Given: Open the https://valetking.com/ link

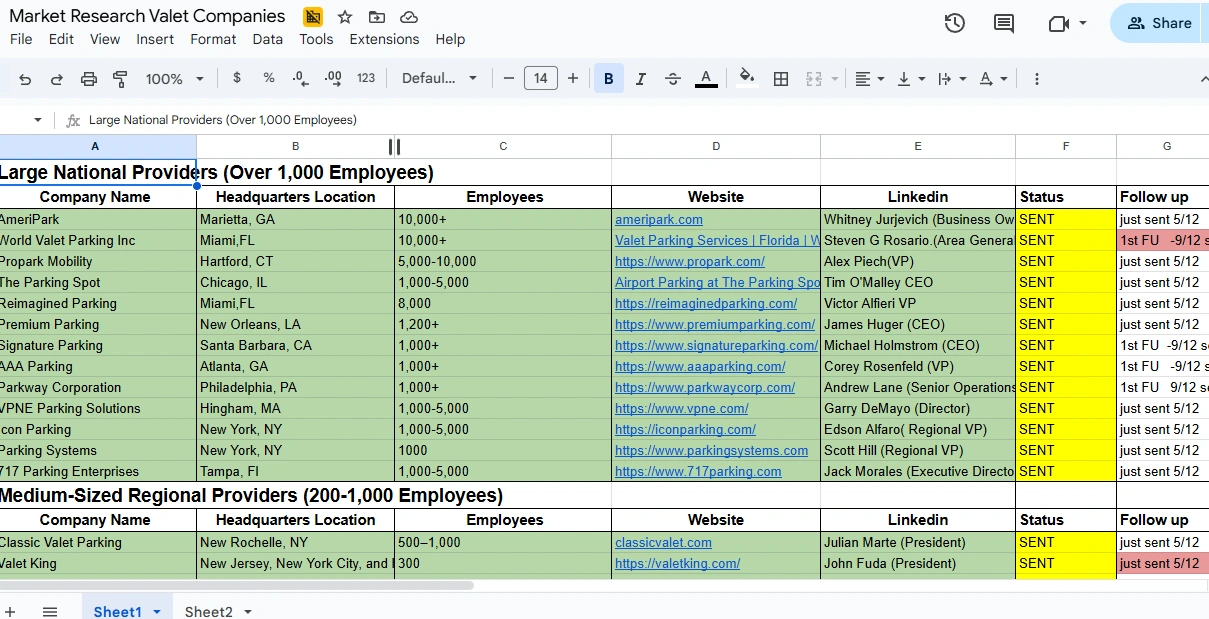Looking at the screenshot, I should click(677, 563).
